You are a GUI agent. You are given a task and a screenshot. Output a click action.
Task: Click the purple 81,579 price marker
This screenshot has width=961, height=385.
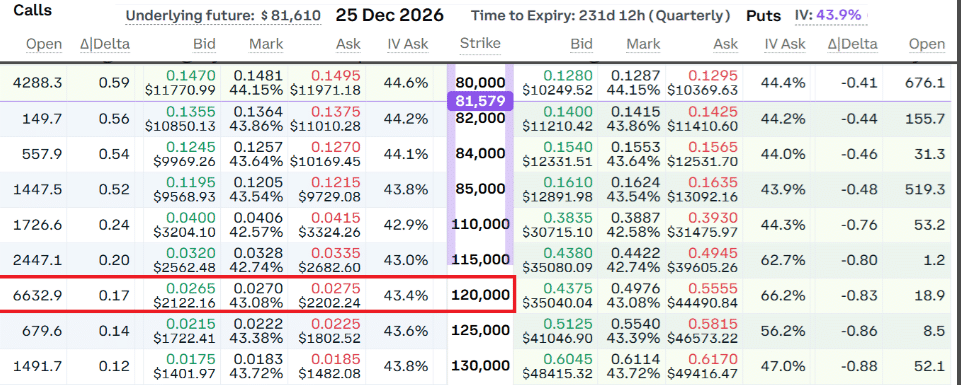(x=479, y=101)
